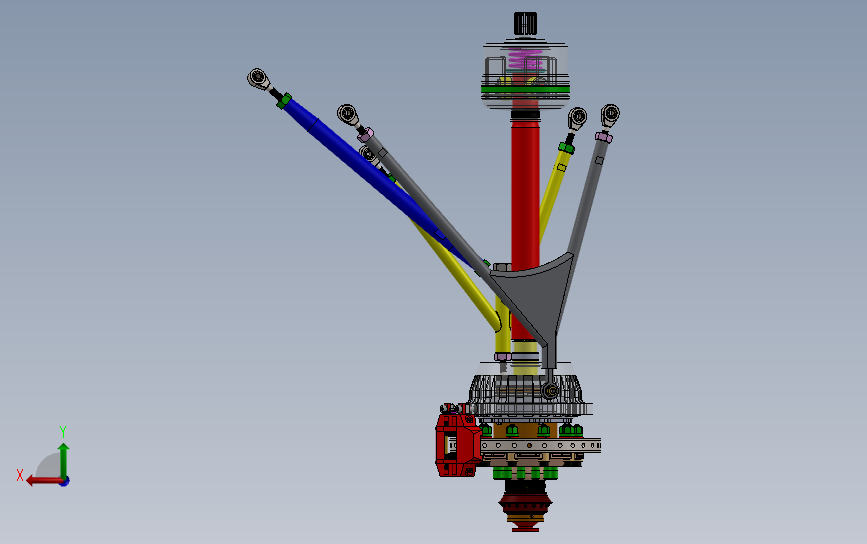Select the red brake caliper
Viewport: 867px width, 544px height.
457,445
